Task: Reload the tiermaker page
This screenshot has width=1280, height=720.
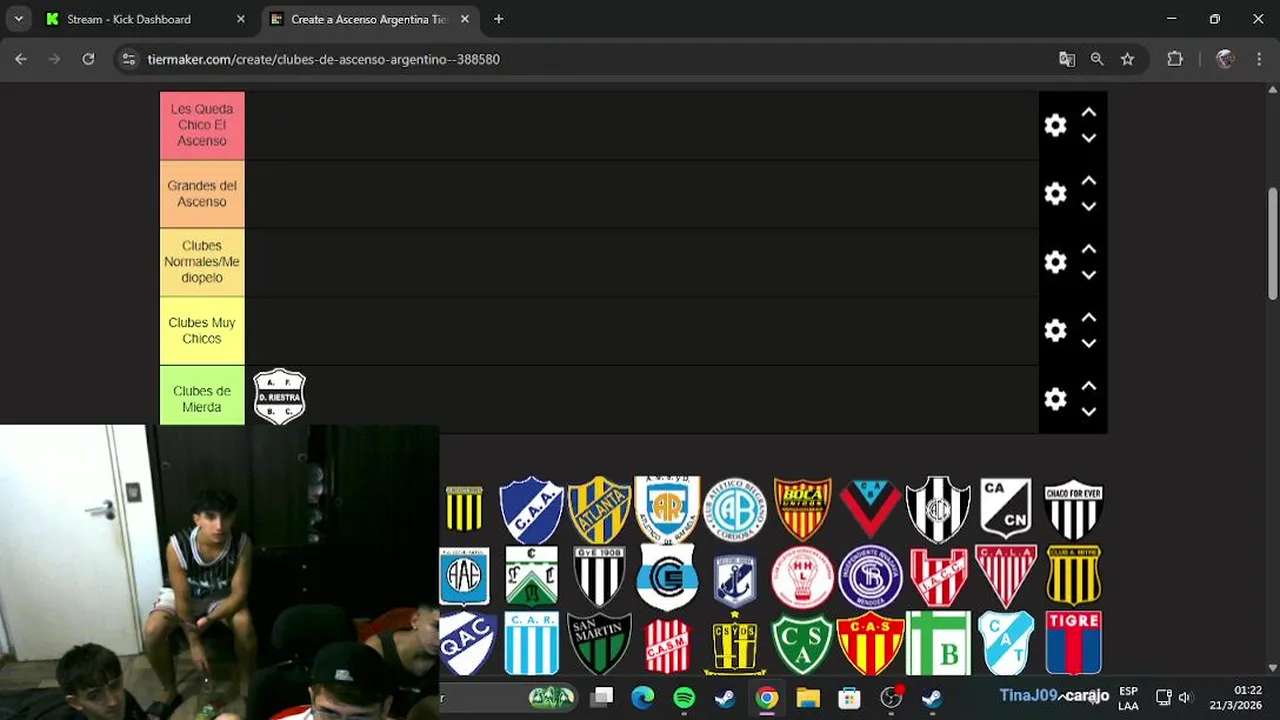Action: coord(88,59)
